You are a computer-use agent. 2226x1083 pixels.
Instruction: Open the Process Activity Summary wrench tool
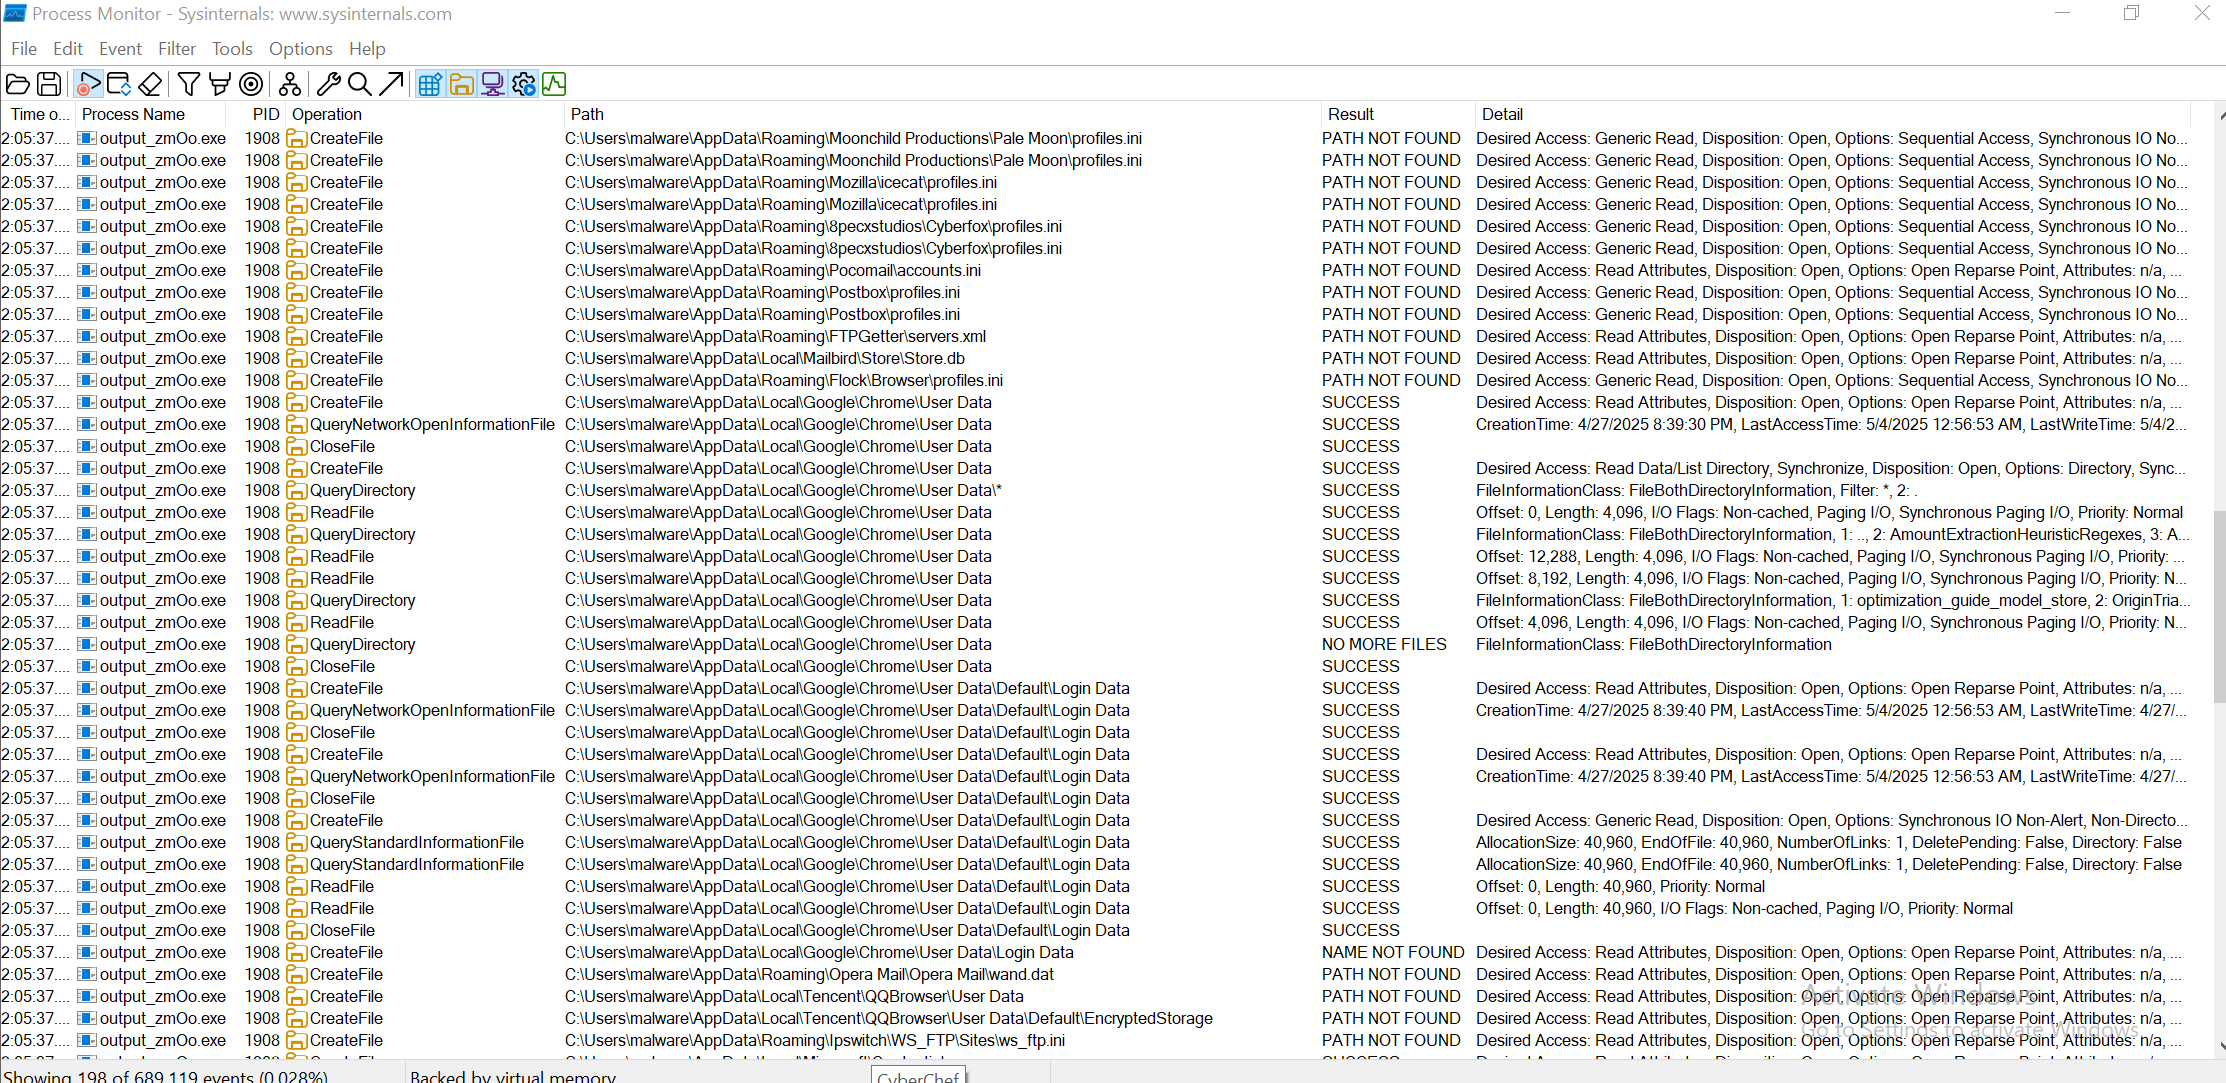coord(328,84)
